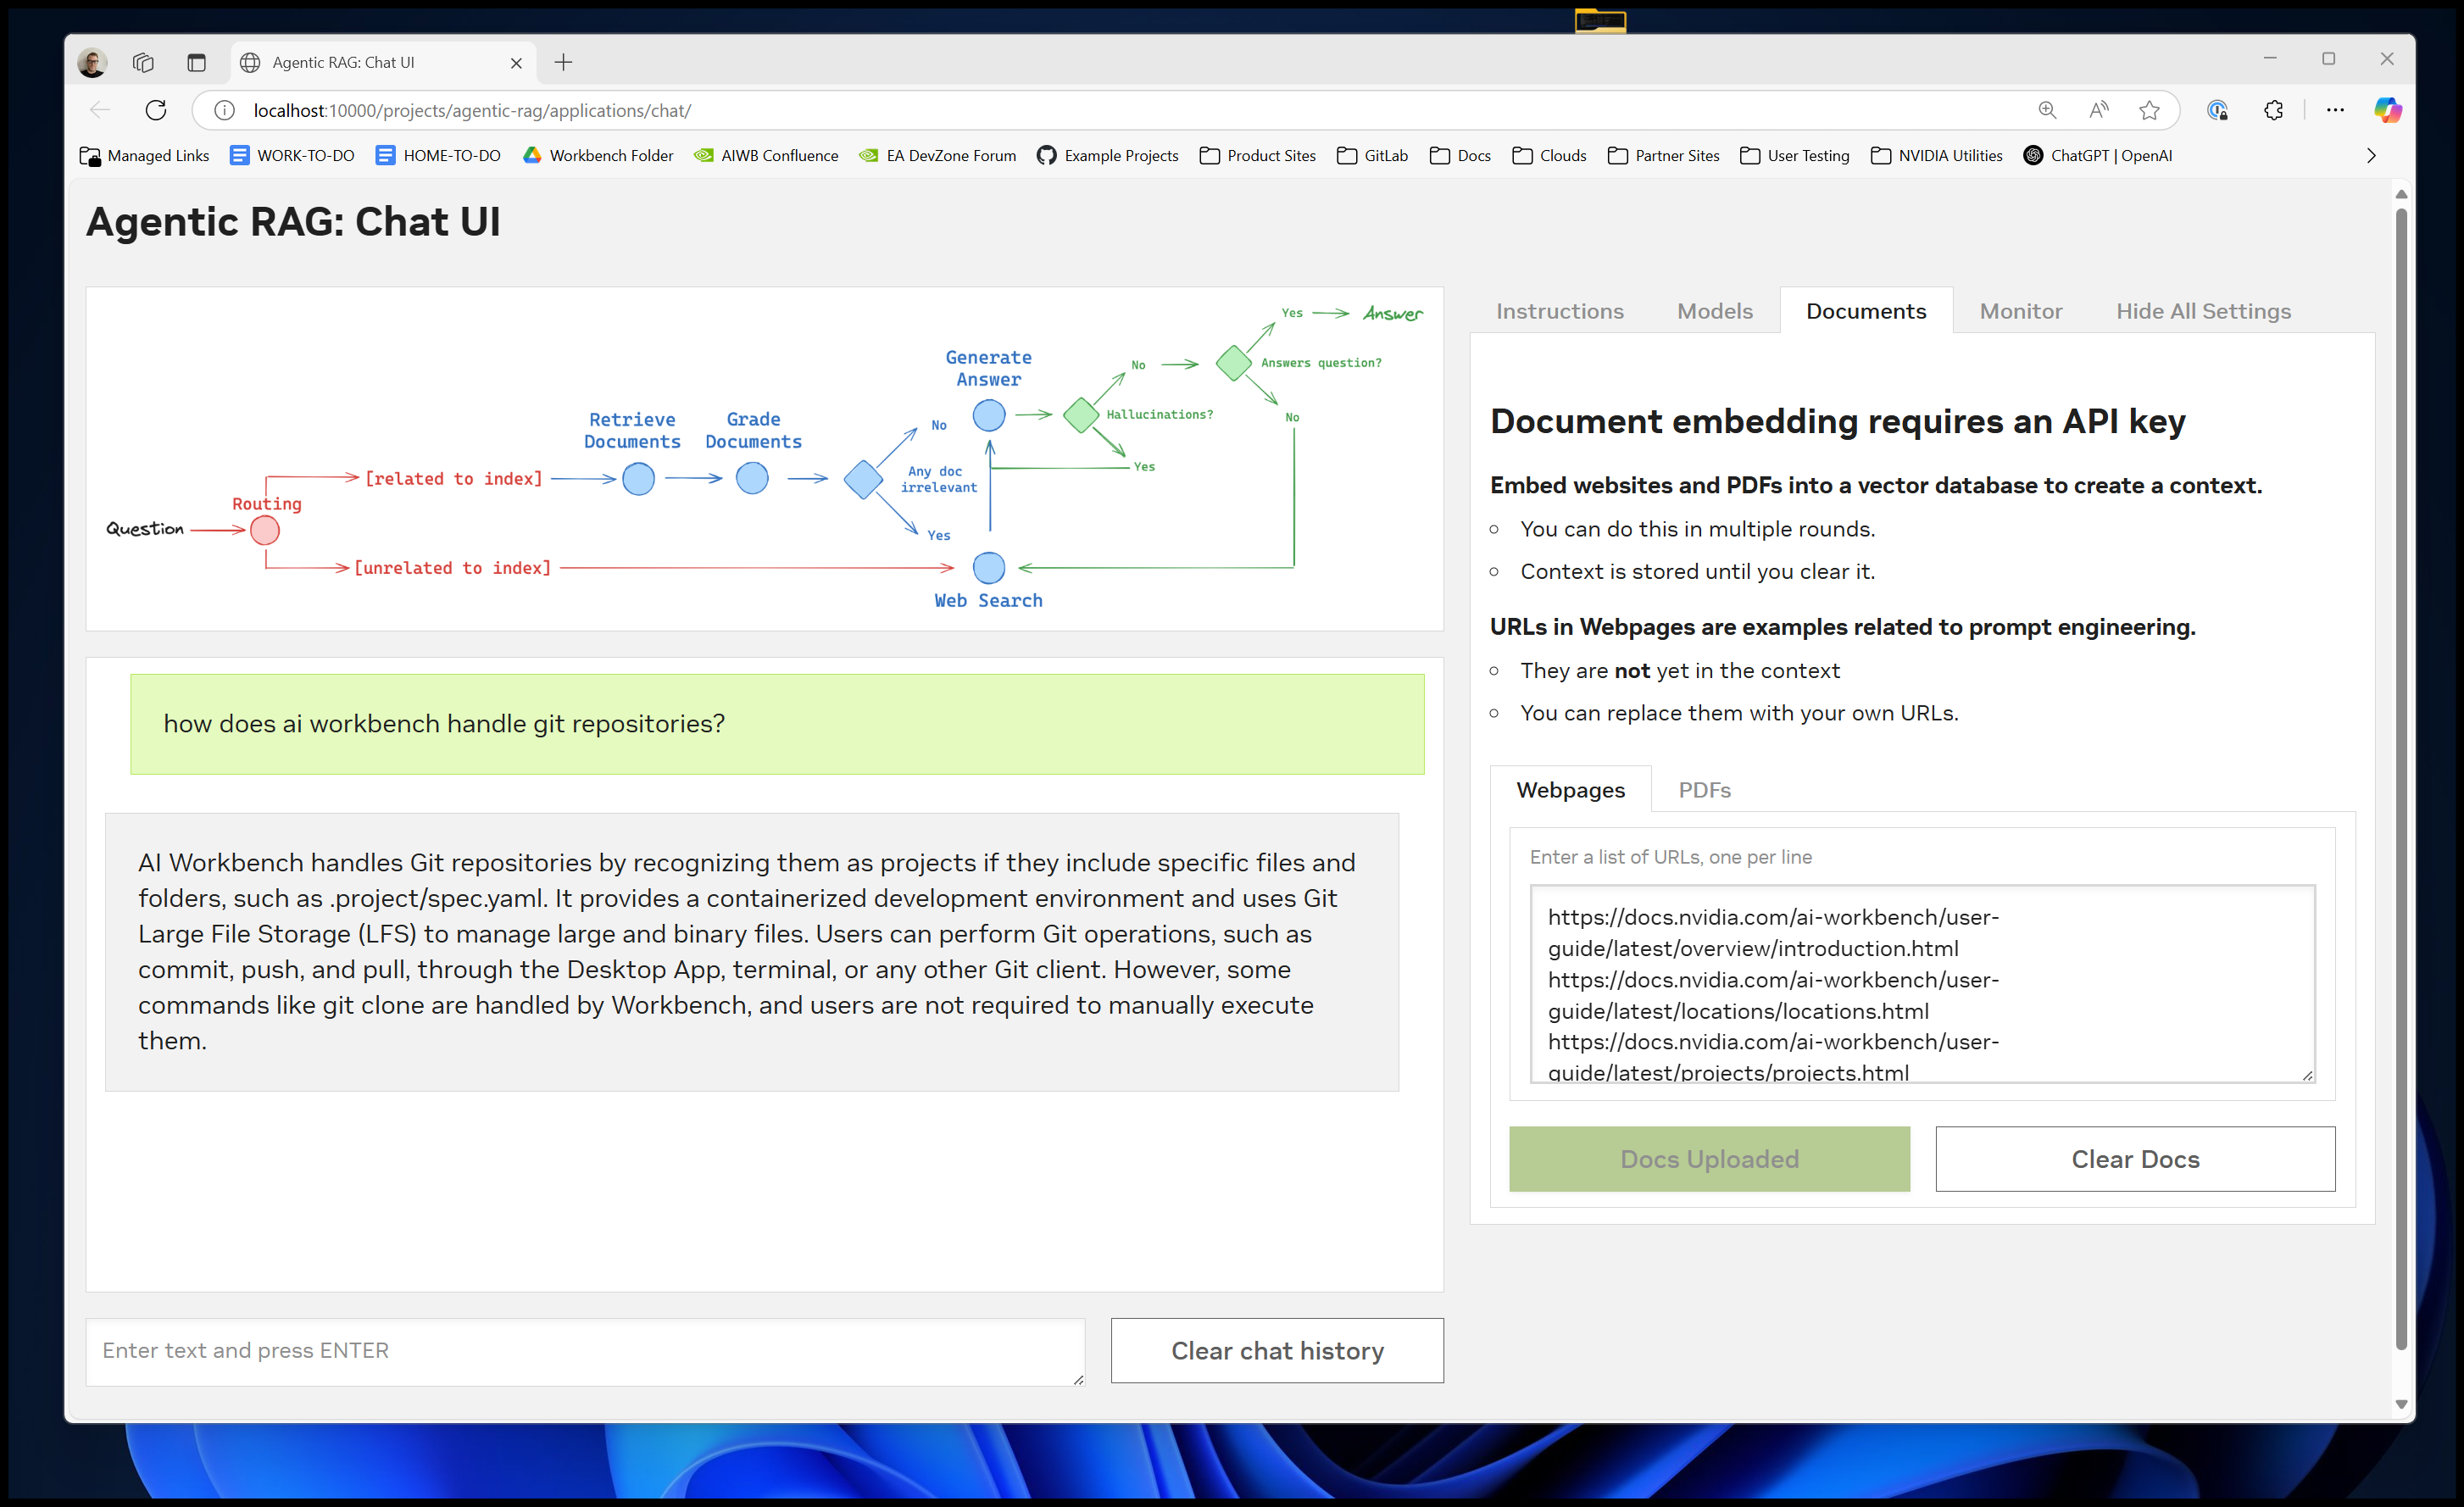Open the Workbench Folder bookmark
Image resolution: width=2464 pixels, height=1507 pixels.
click(598, 156)
